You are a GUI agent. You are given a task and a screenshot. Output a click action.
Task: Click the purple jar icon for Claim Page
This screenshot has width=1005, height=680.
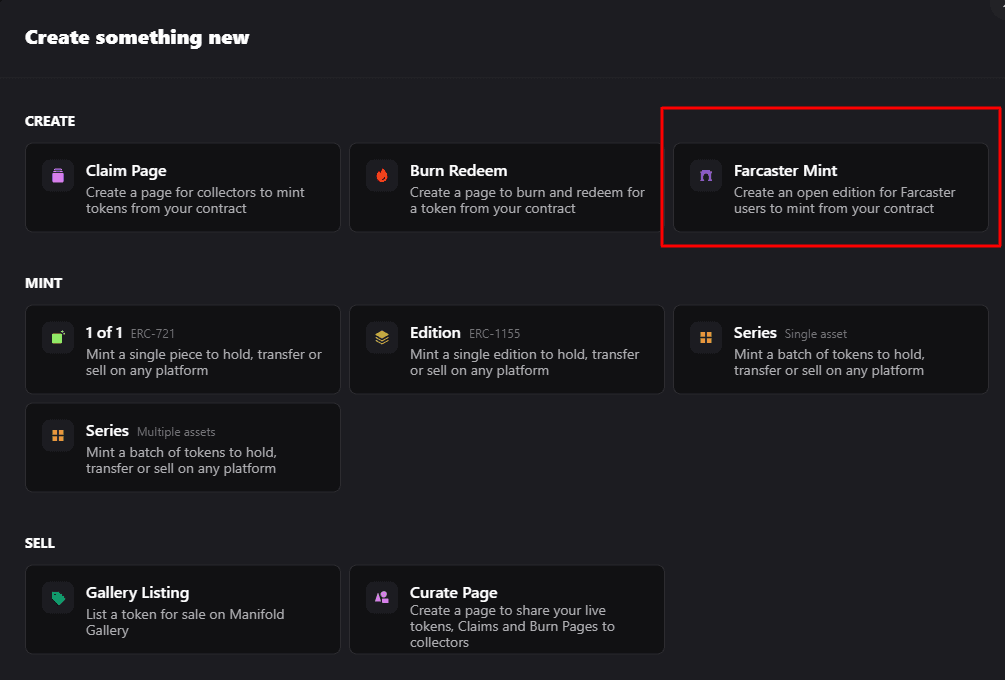(58, 175)
